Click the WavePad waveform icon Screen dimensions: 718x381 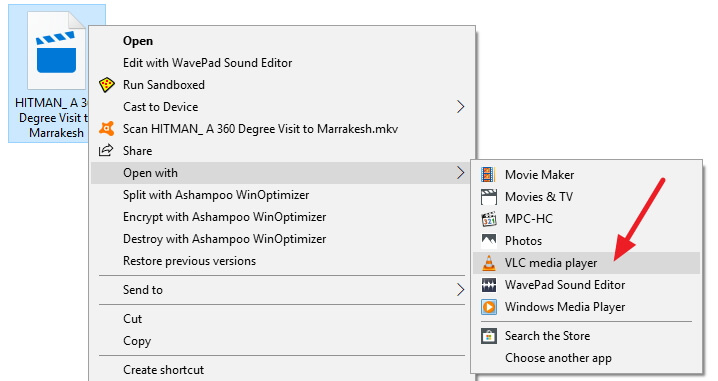(489, 285)
